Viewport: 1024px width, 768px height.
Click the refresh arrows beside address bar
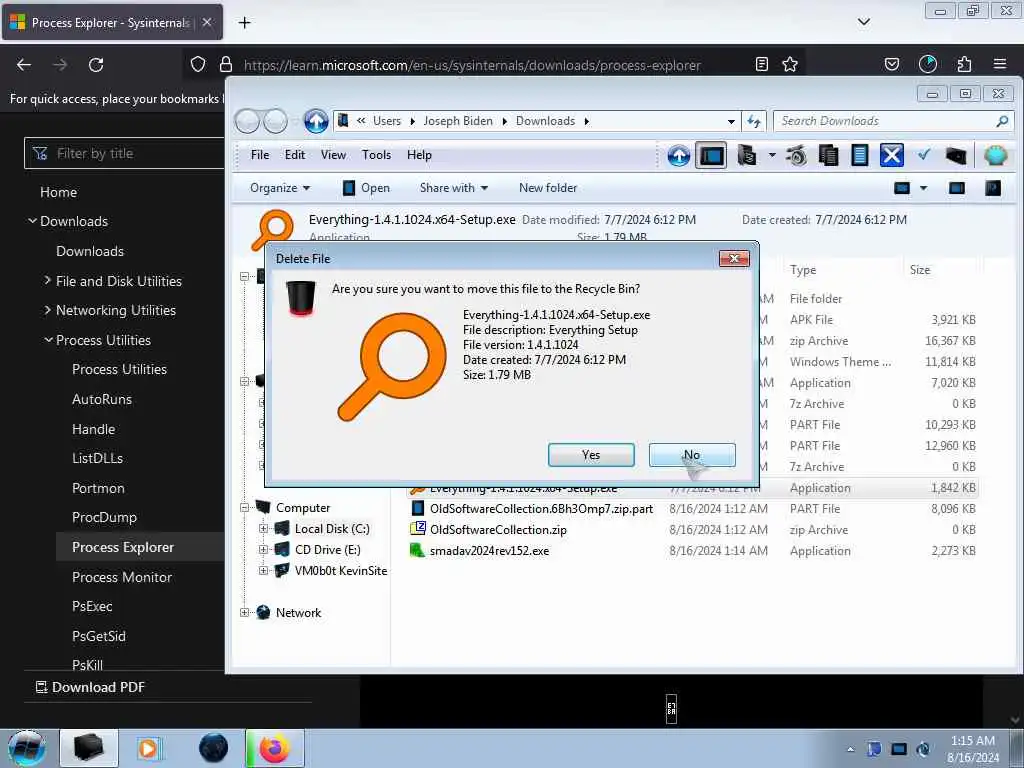coord(754,121)
